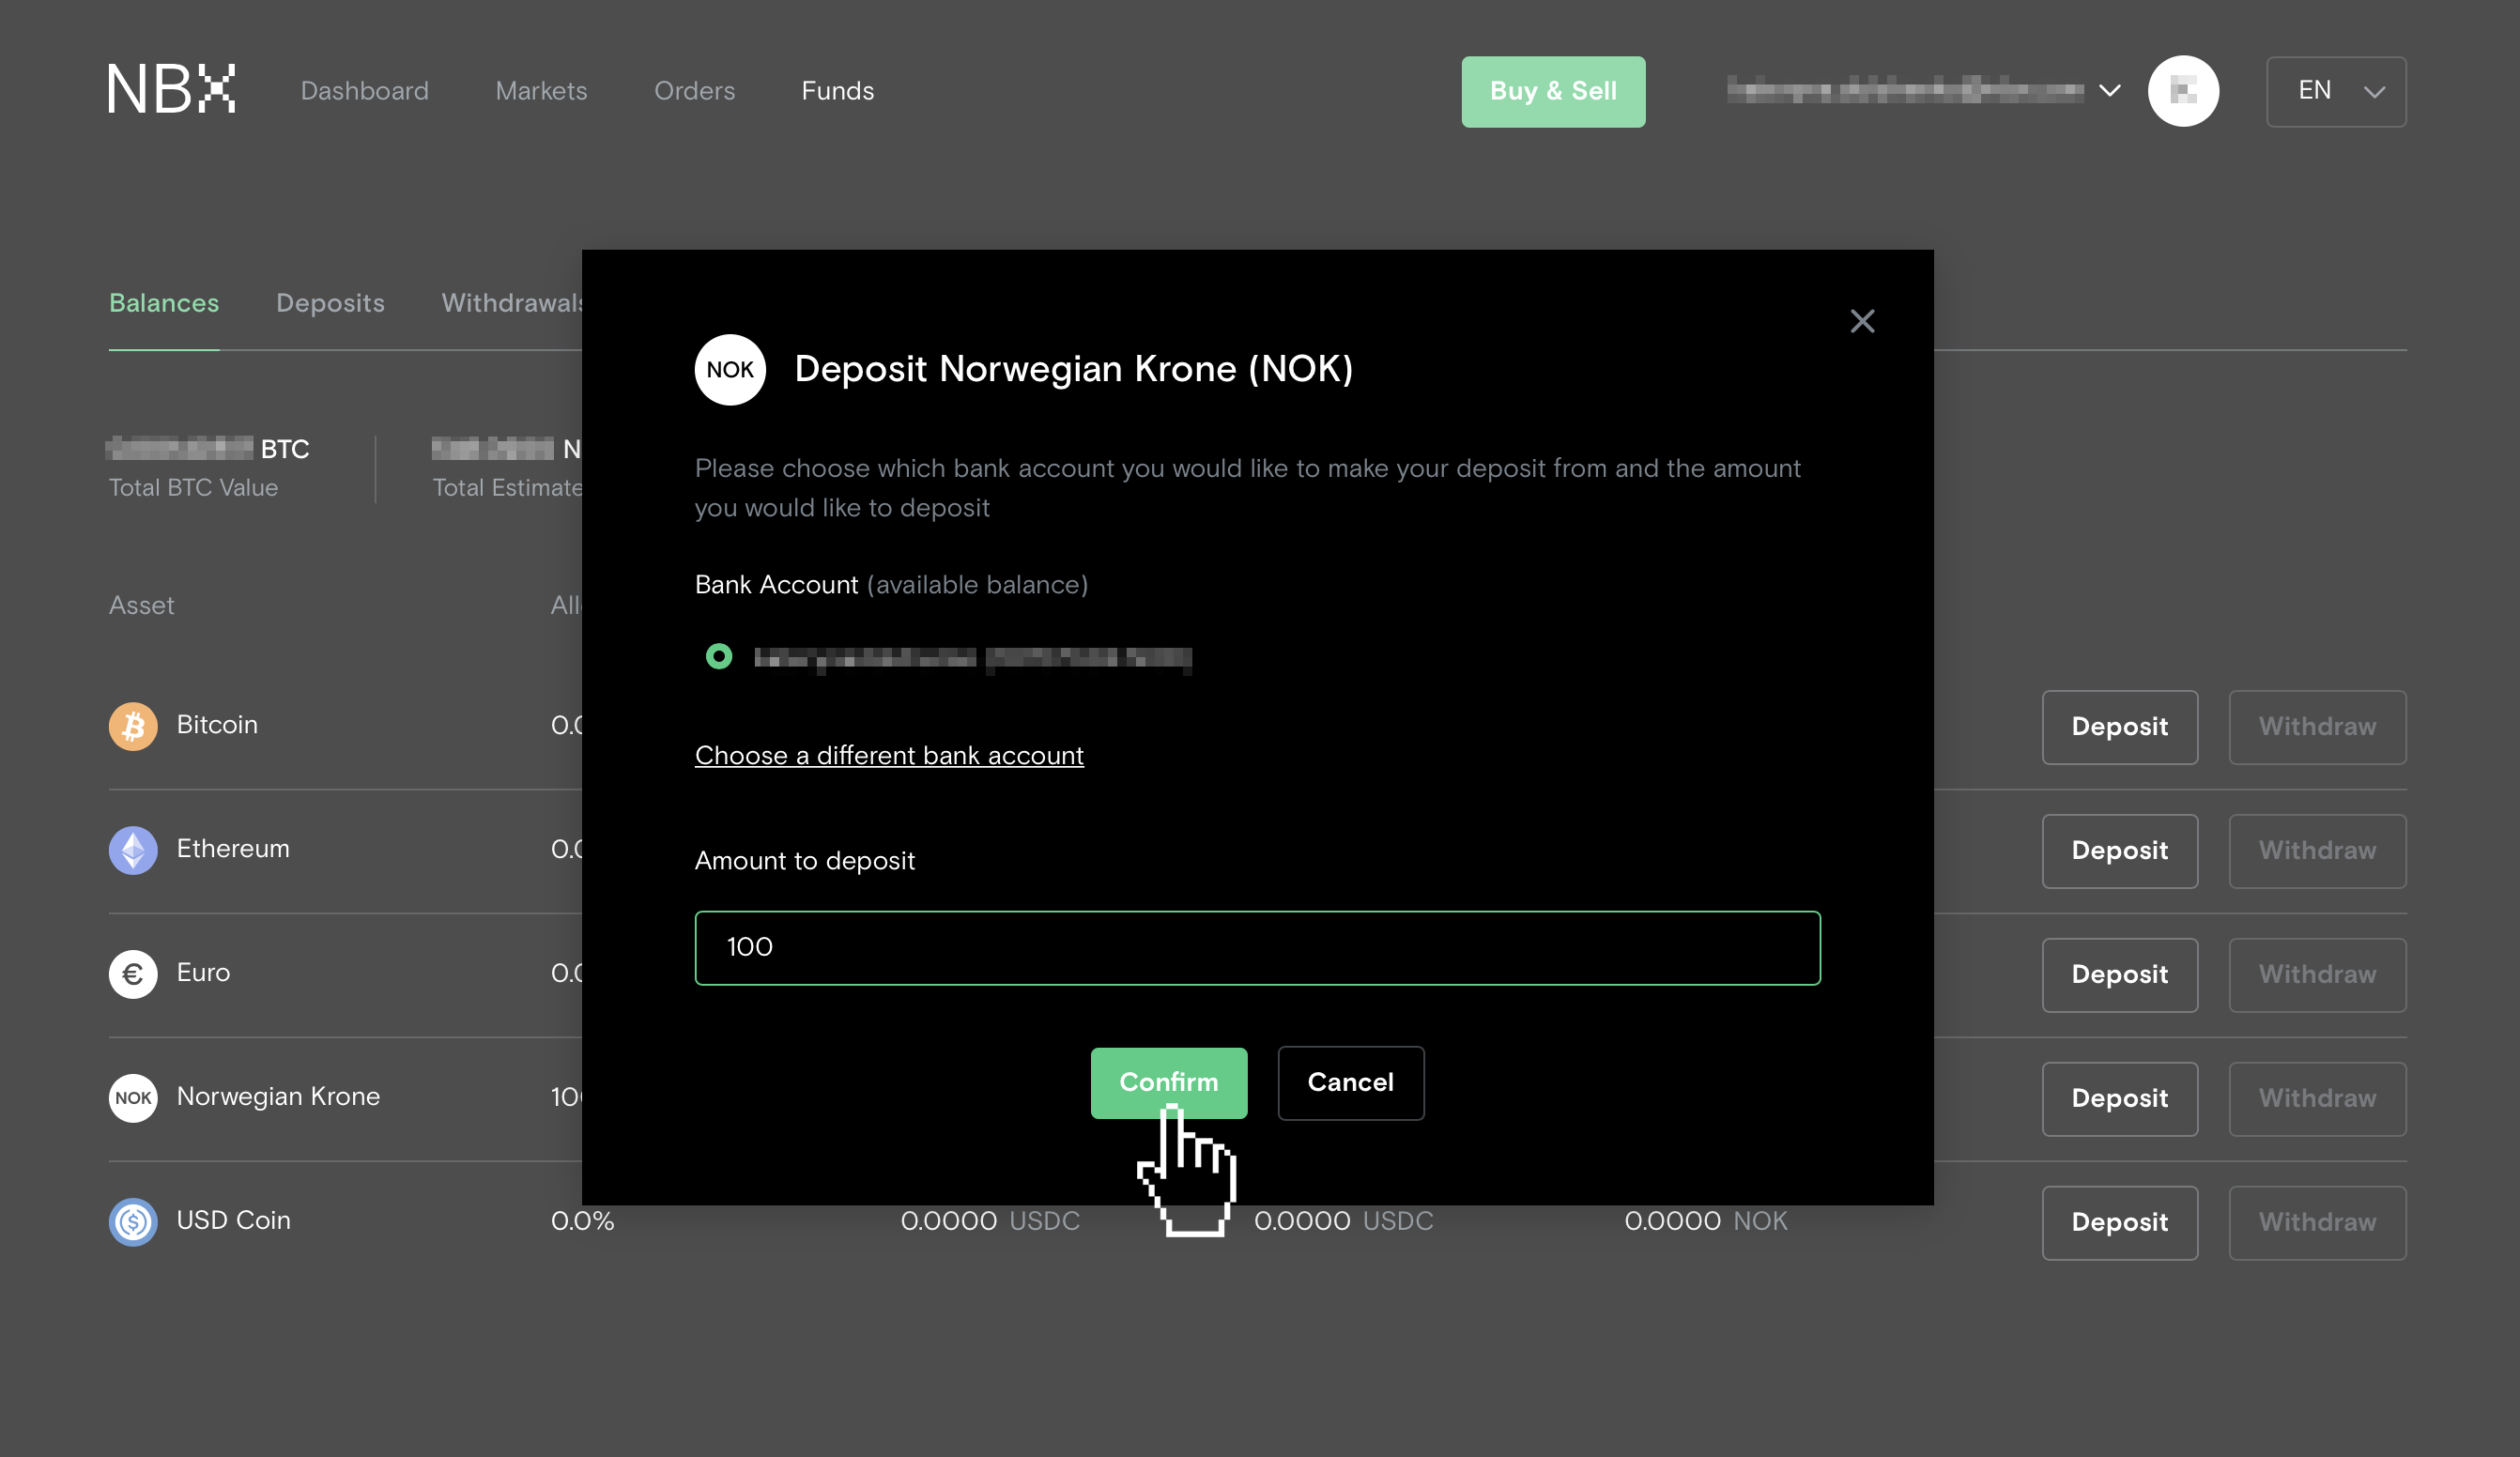The image size is (2520, 1457).
Task: Click the user profile avatar
Action: point(2182,91)
